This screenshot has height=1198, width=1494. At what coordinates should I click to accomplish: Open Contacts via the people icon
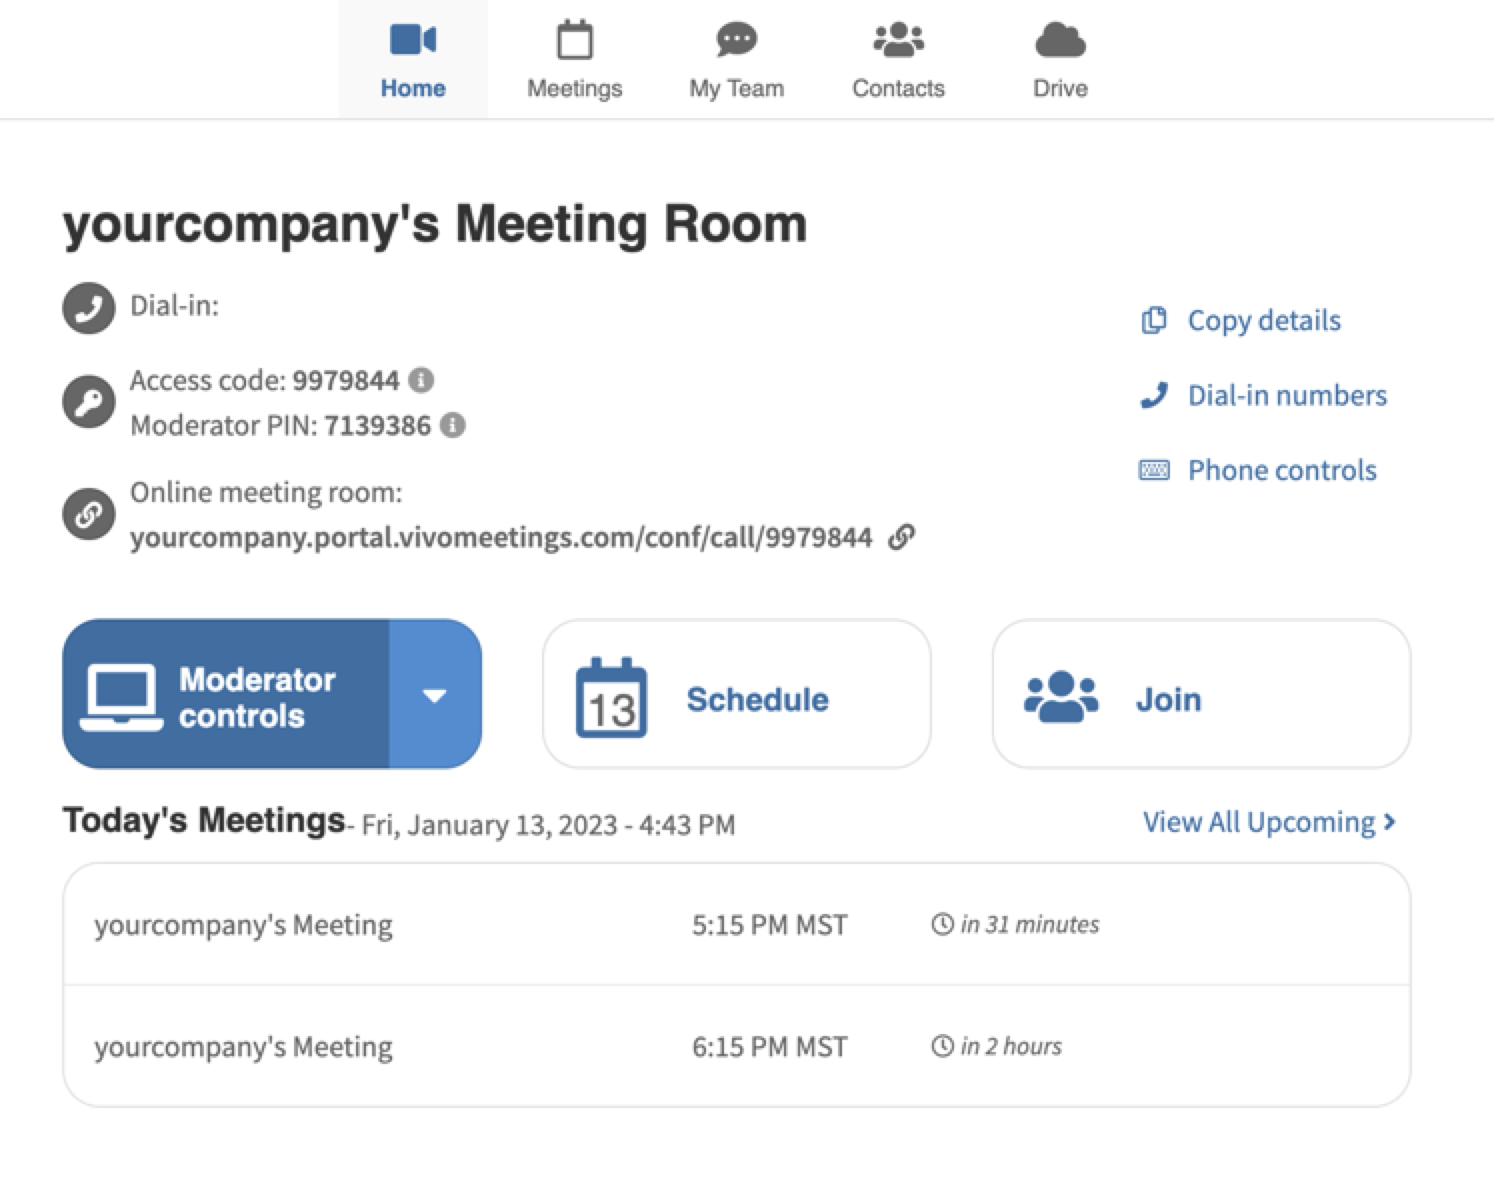[x=897, y=39]
